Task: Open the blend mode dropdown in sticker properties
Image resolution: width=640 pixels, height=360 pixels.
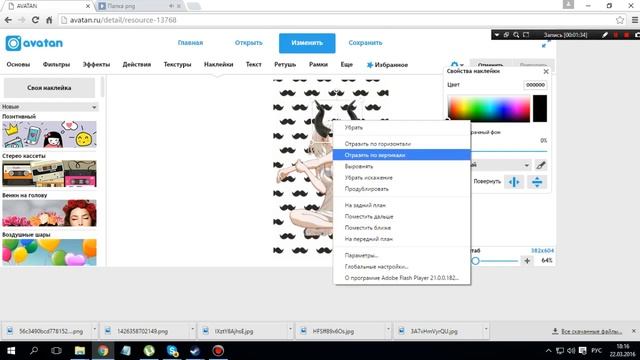Action: (x=500, y=165)
